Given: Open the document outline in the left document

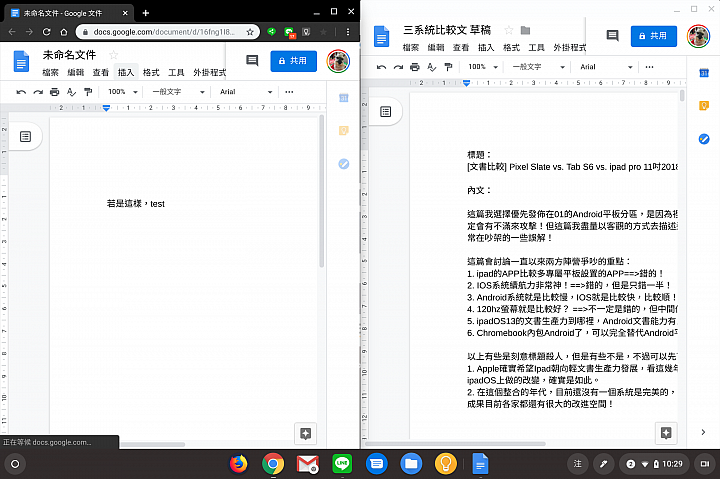Looking at the screenshot, I should (26, 135).
